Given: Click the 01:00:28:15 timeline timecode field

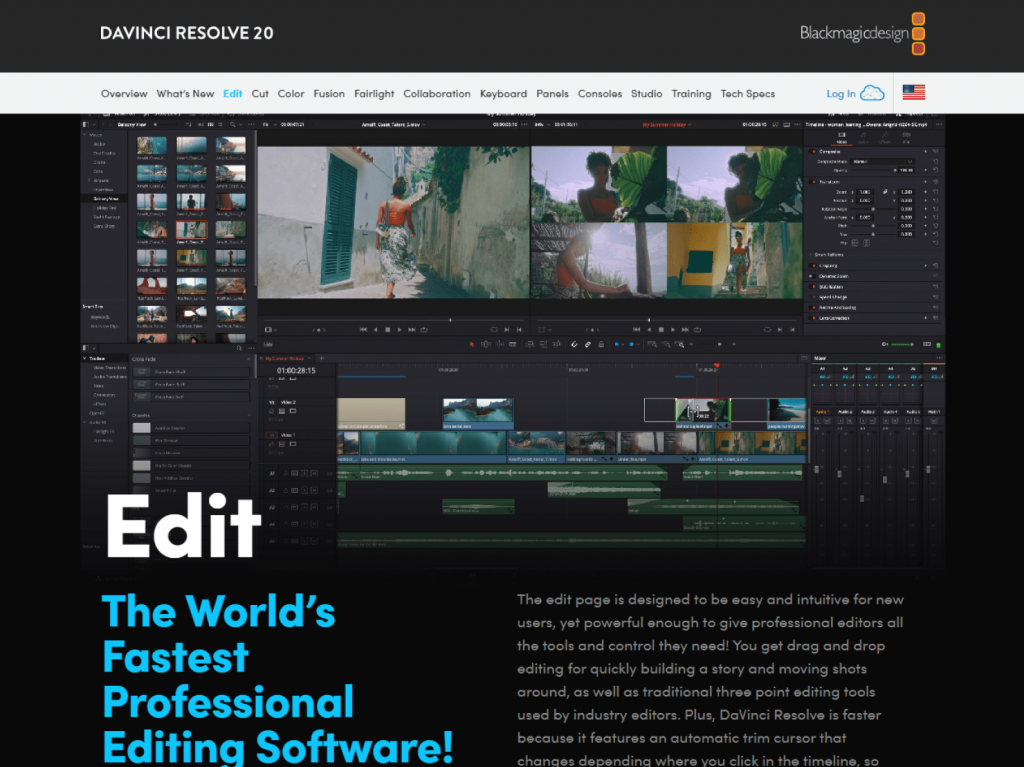Looking at the screenshot, I should [x=296, y=370].
